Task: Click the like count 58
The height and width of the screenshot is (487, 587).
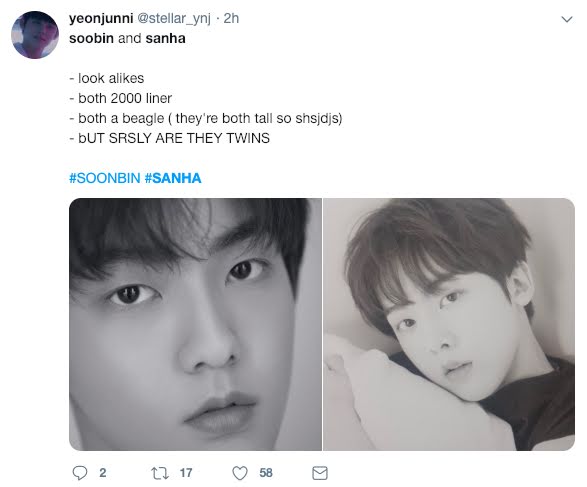Action: point(266,473)
